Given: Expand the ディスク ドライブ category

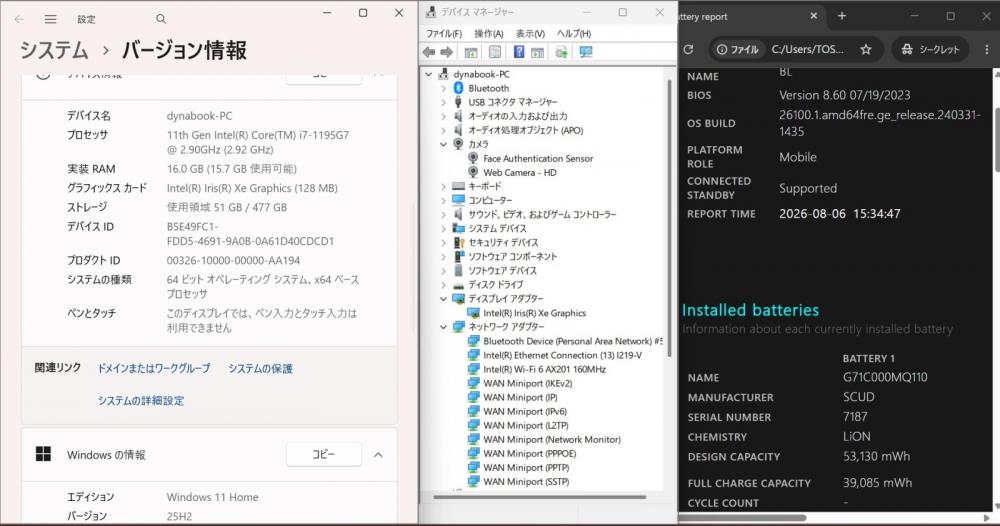Looking at the screenshot, I should [x=443, y=284].
